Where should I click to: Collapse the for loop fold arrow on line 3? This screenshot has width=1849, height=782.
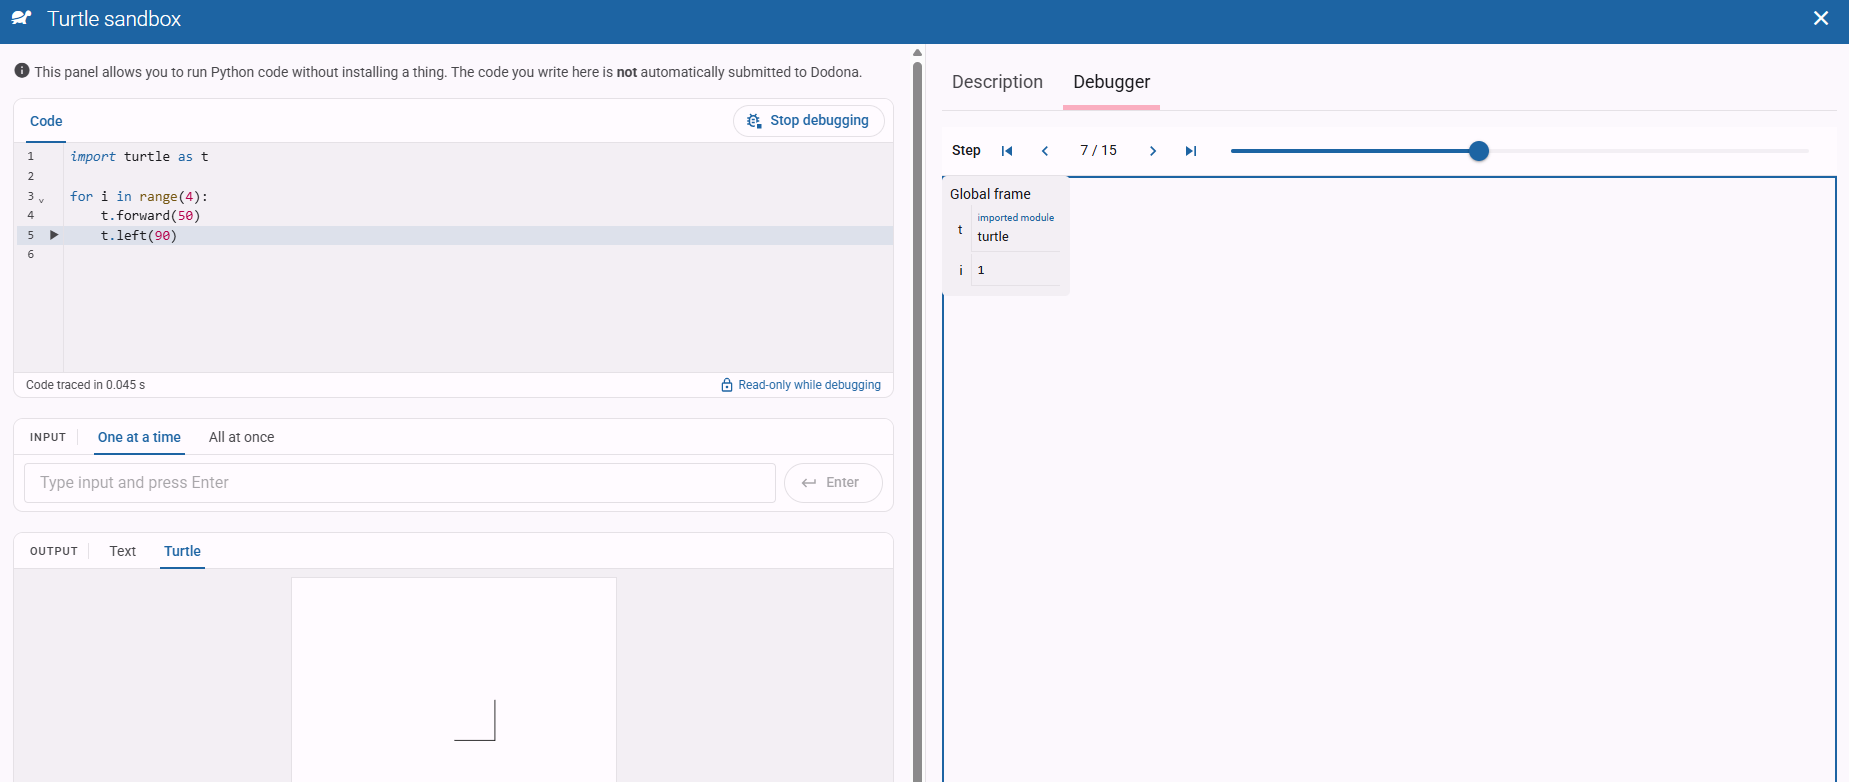(x=41, y=199)
